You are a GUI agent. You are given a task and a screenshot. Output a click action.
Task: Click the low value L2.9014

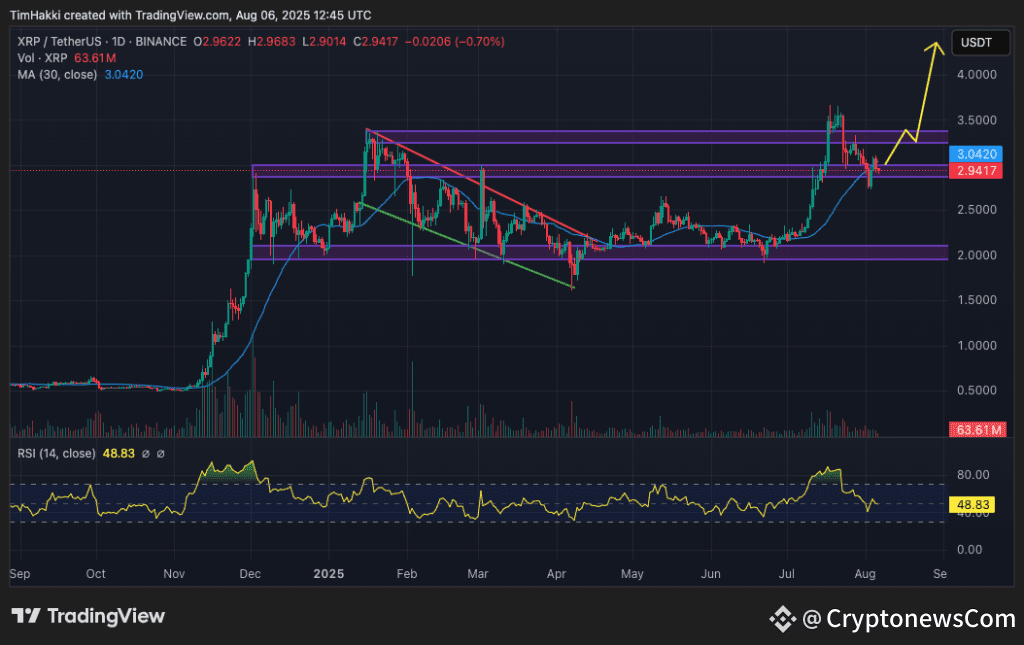(324, 42)
